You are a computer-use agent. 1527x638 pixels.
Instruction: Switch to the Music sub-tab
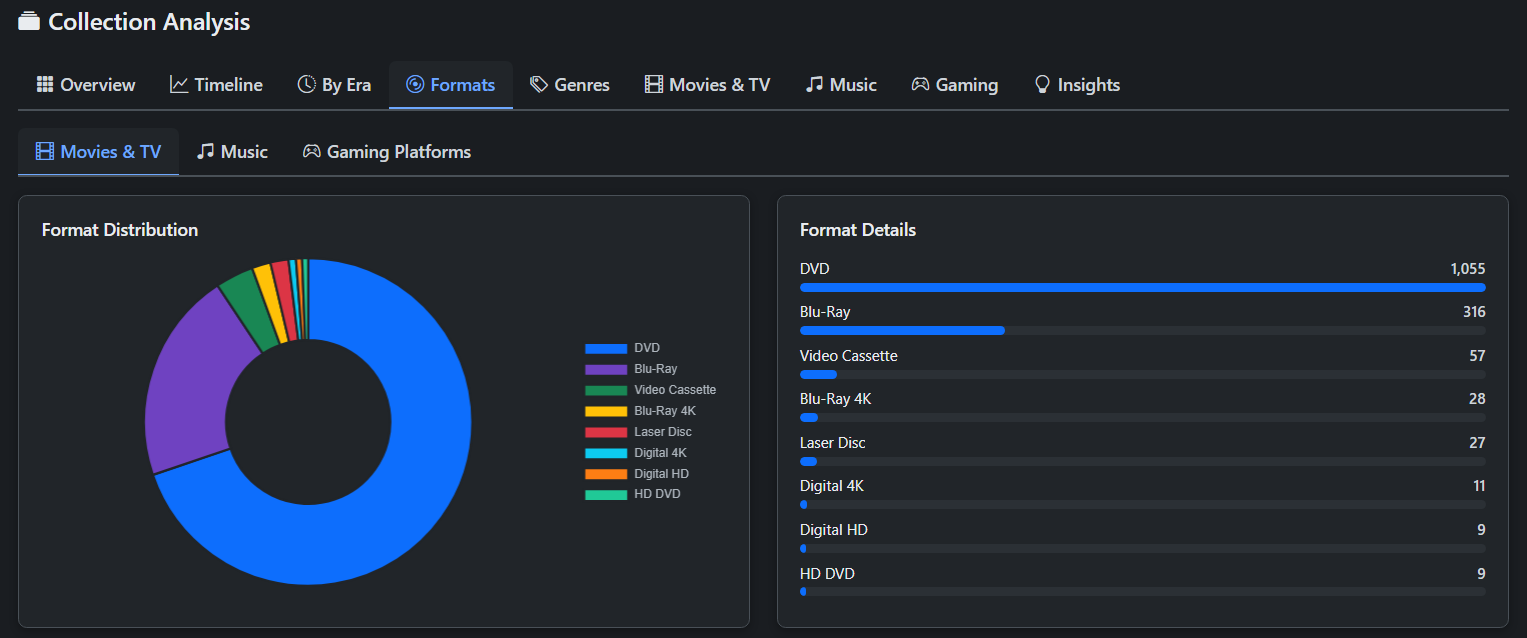click(x=233, y=152)
